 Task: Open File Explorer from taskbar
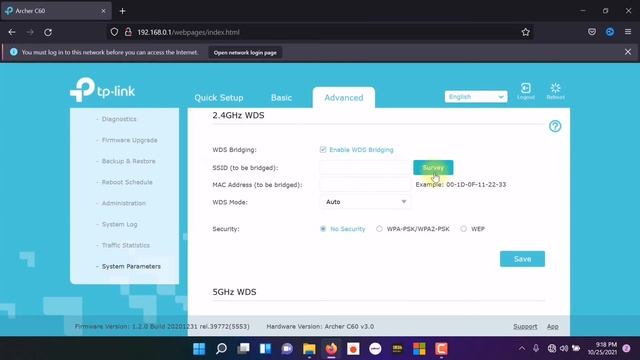point(309,349)
